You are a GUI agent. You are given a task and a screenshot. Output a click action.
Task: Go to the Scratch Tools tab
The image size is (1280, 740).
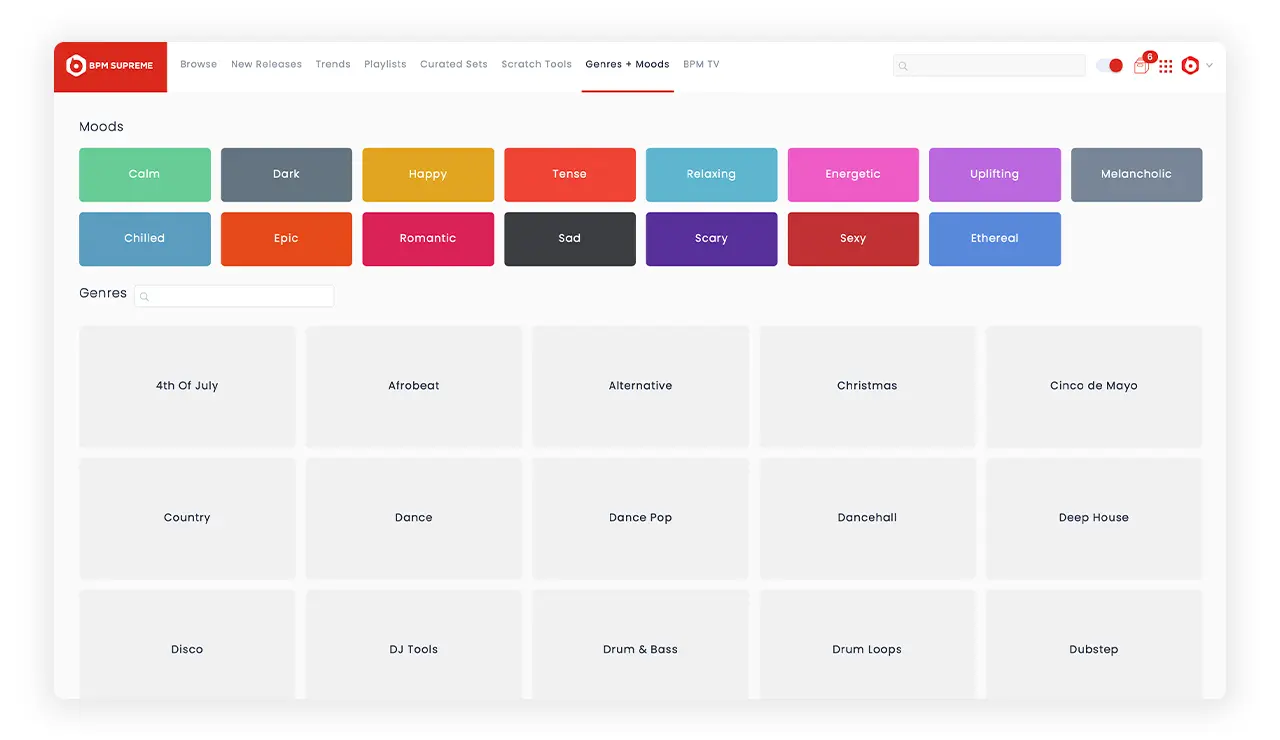536,65
